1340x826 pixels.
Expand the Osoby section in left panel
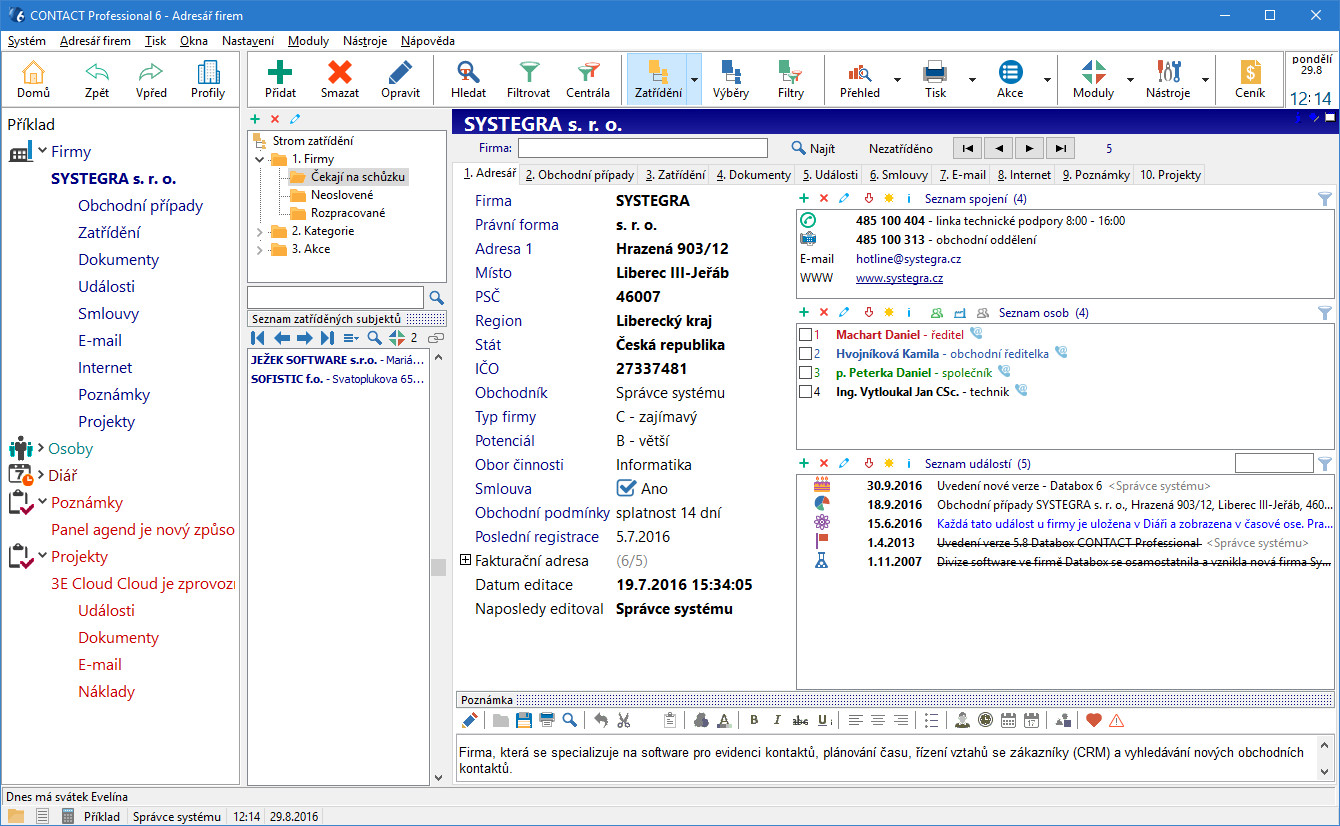point(41,448)
